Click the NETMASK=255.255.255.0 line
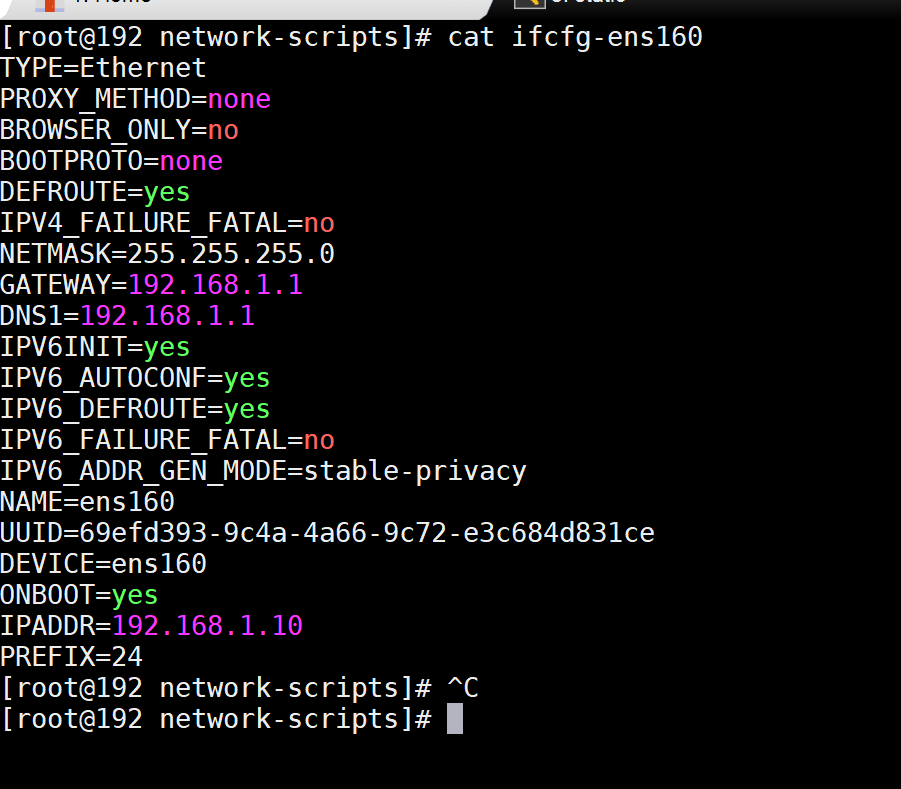The width and height of the screenshot is (901, 789). (167, 253)
